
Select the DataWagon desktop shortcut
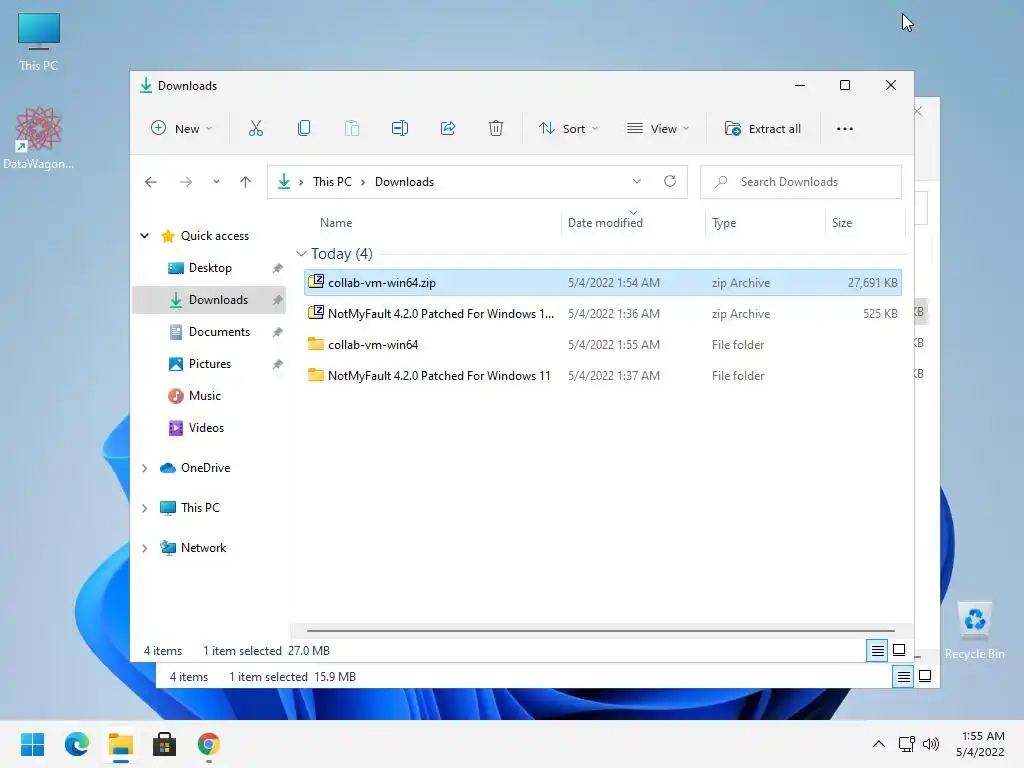39,138
